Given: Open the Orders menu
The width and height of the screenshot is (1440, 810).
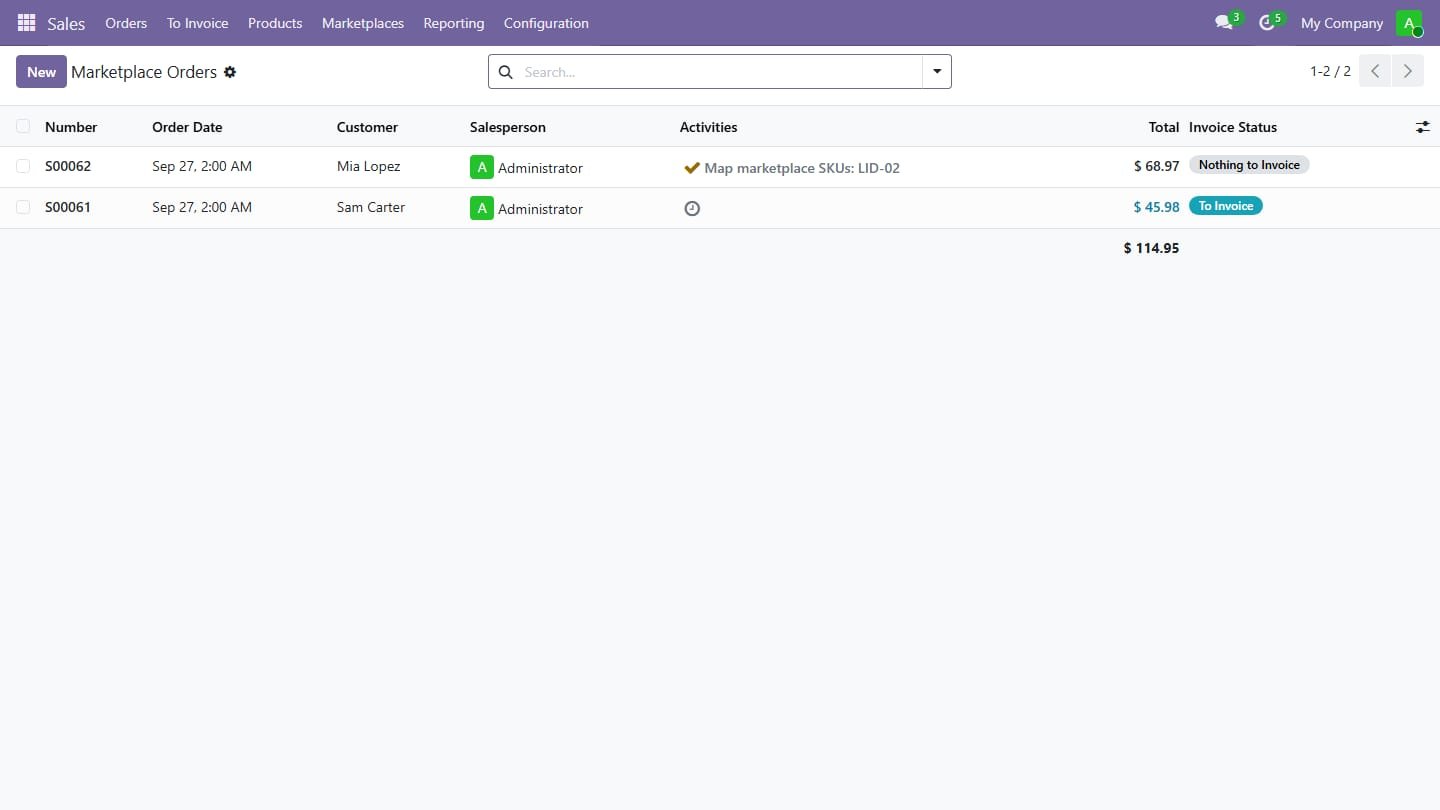Looking at the screenshot, I should tap(126, 23).
